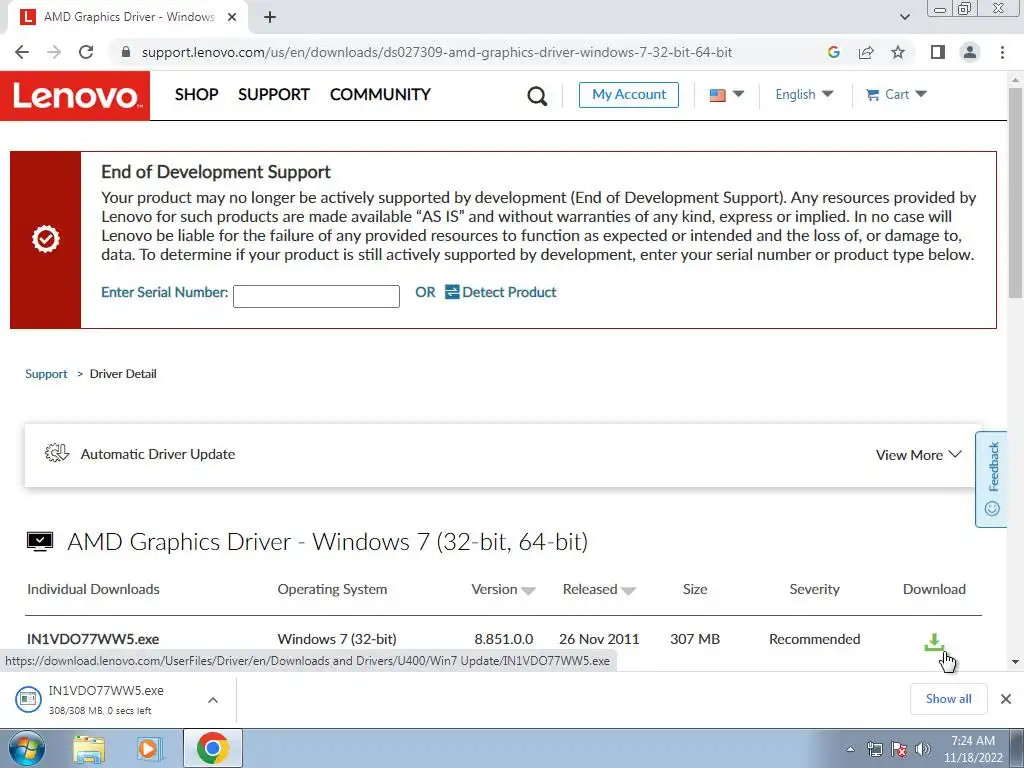Screen dimensions: 1024x768
Task: Click the monitor icon beside AMD Graphics Driver heading
Action: (40, 541)
